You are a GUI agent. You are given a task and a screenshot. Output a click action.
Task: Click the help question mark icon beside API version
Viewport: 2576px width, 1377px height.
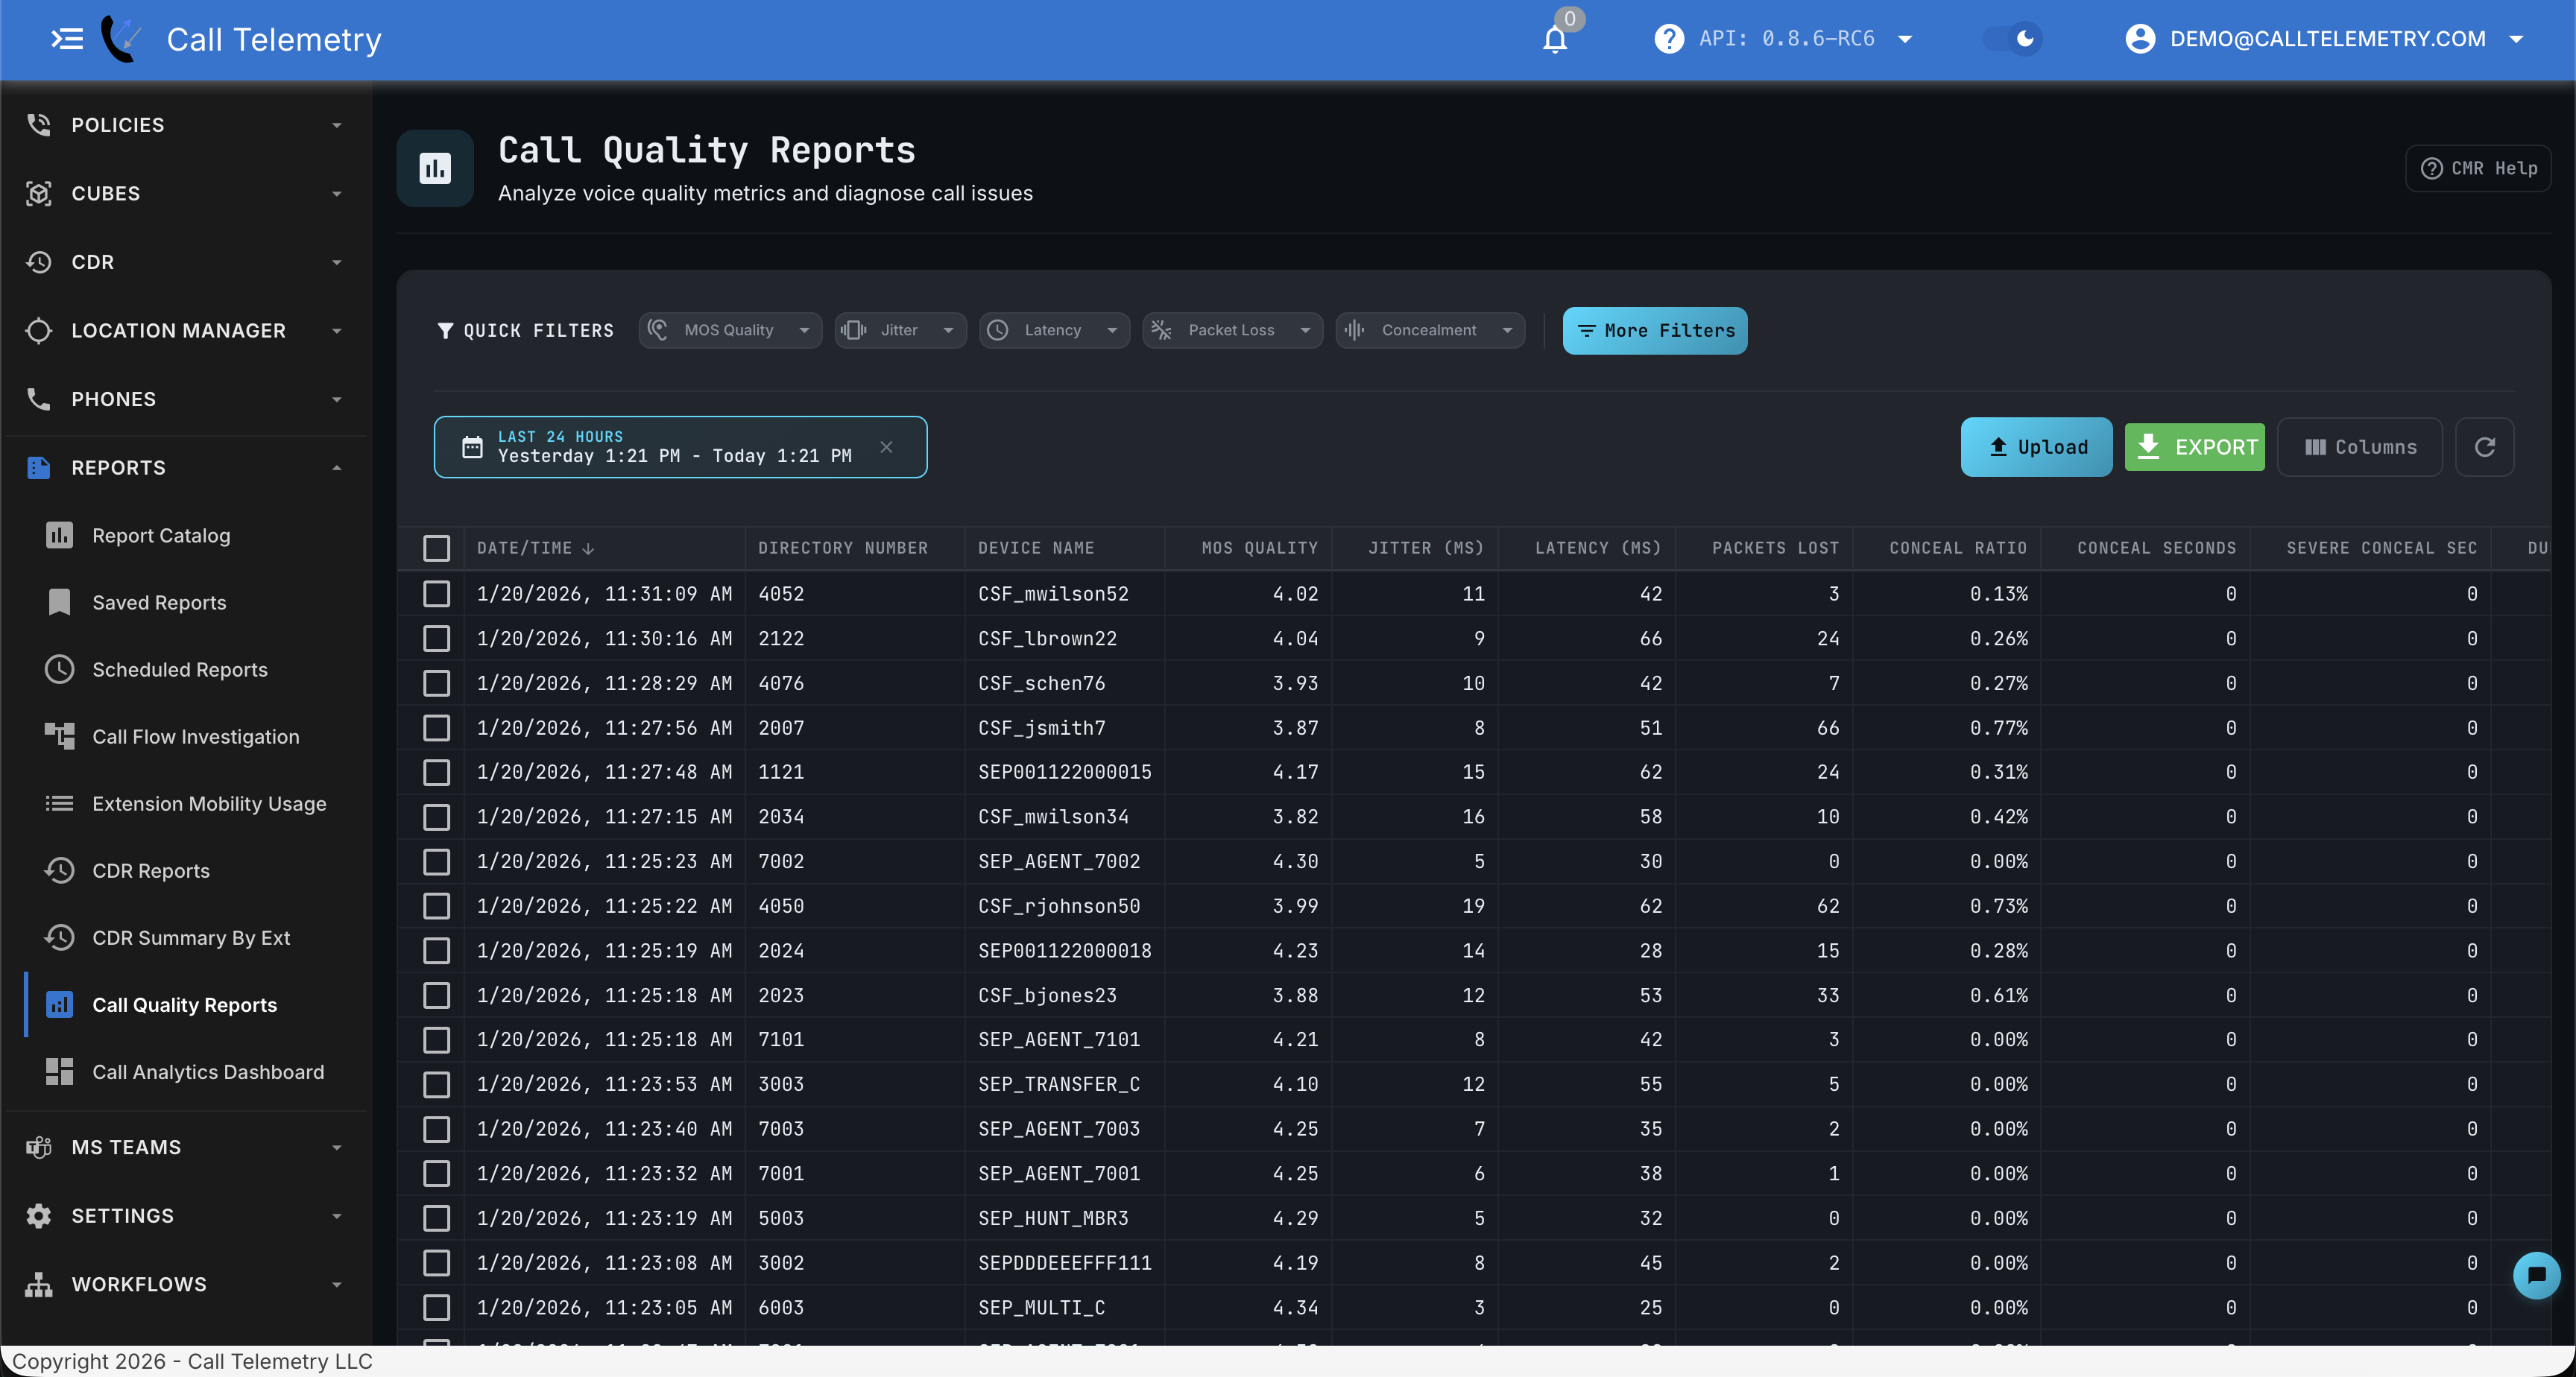tap(1668, 39)
